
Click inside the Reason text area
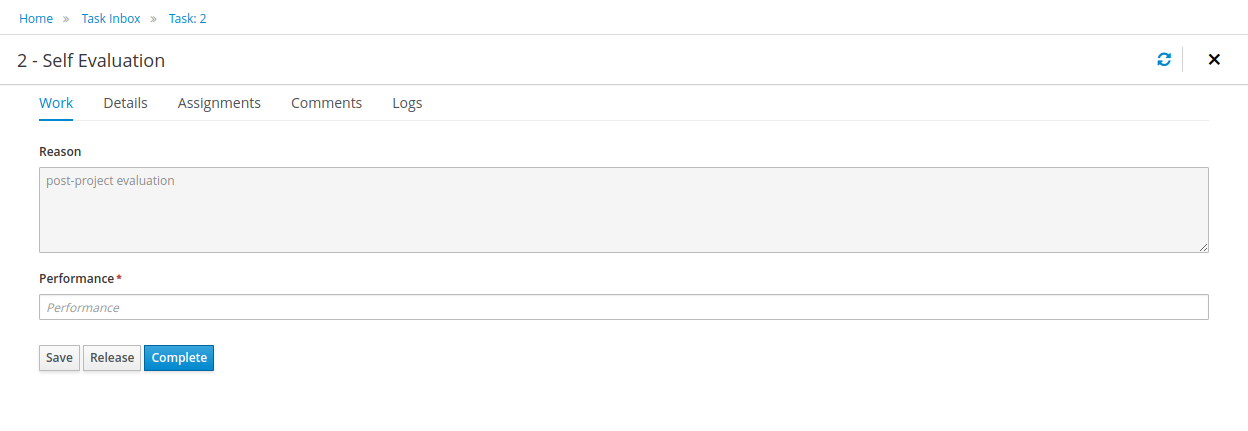tap(623, 209)
